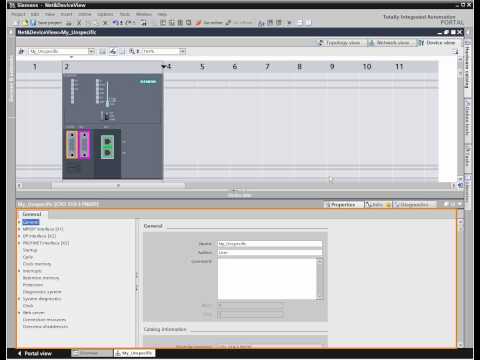Click the Author input field

(x=270, y=252)
